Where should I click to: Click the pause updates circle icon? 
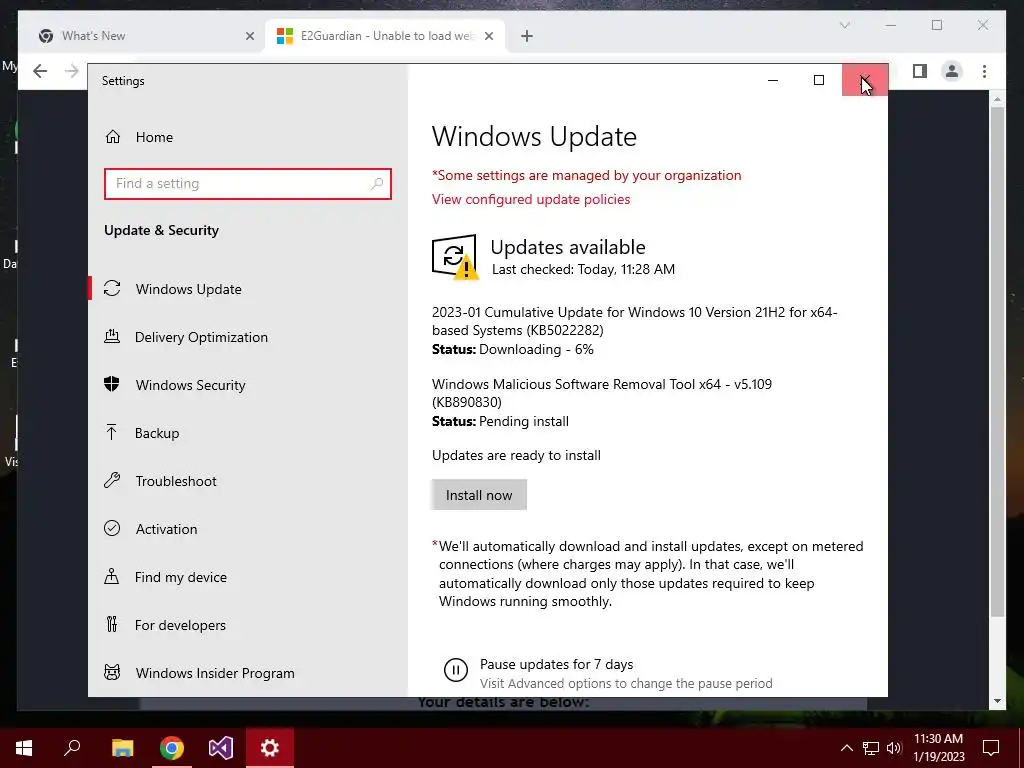tap(456, 670)
